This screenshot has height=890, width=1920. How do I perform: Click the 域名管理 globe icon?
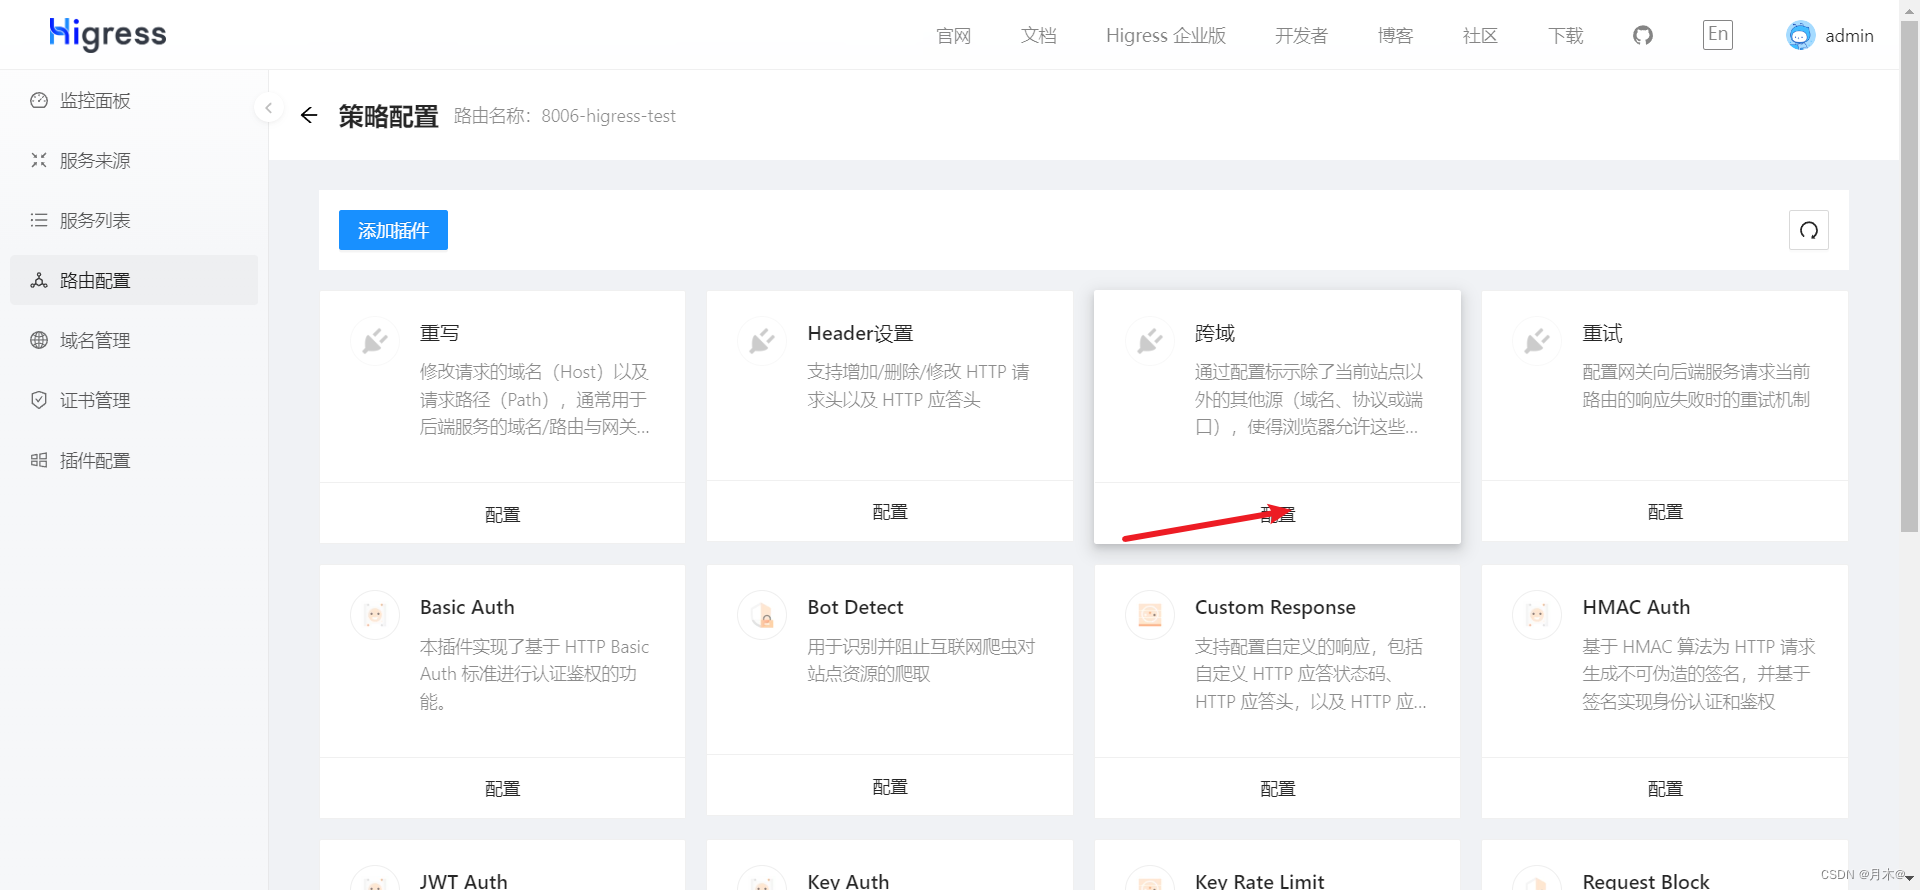coord(39,340)
